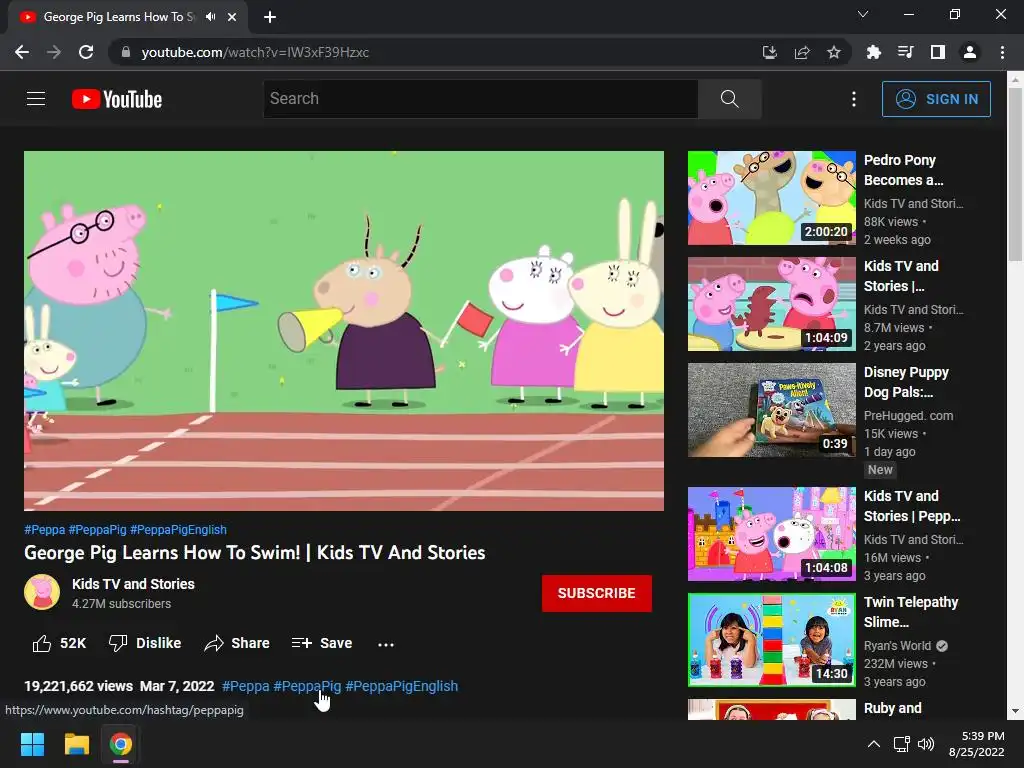Screen dimensions: 1024x768
Task: Share the video using Share button
Action: pos(237,643)
